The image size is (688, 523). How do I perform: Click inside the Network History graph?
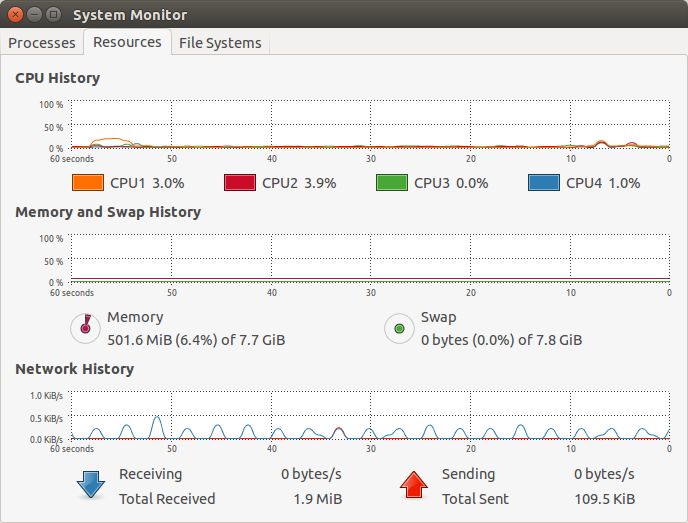pos(368,416)
